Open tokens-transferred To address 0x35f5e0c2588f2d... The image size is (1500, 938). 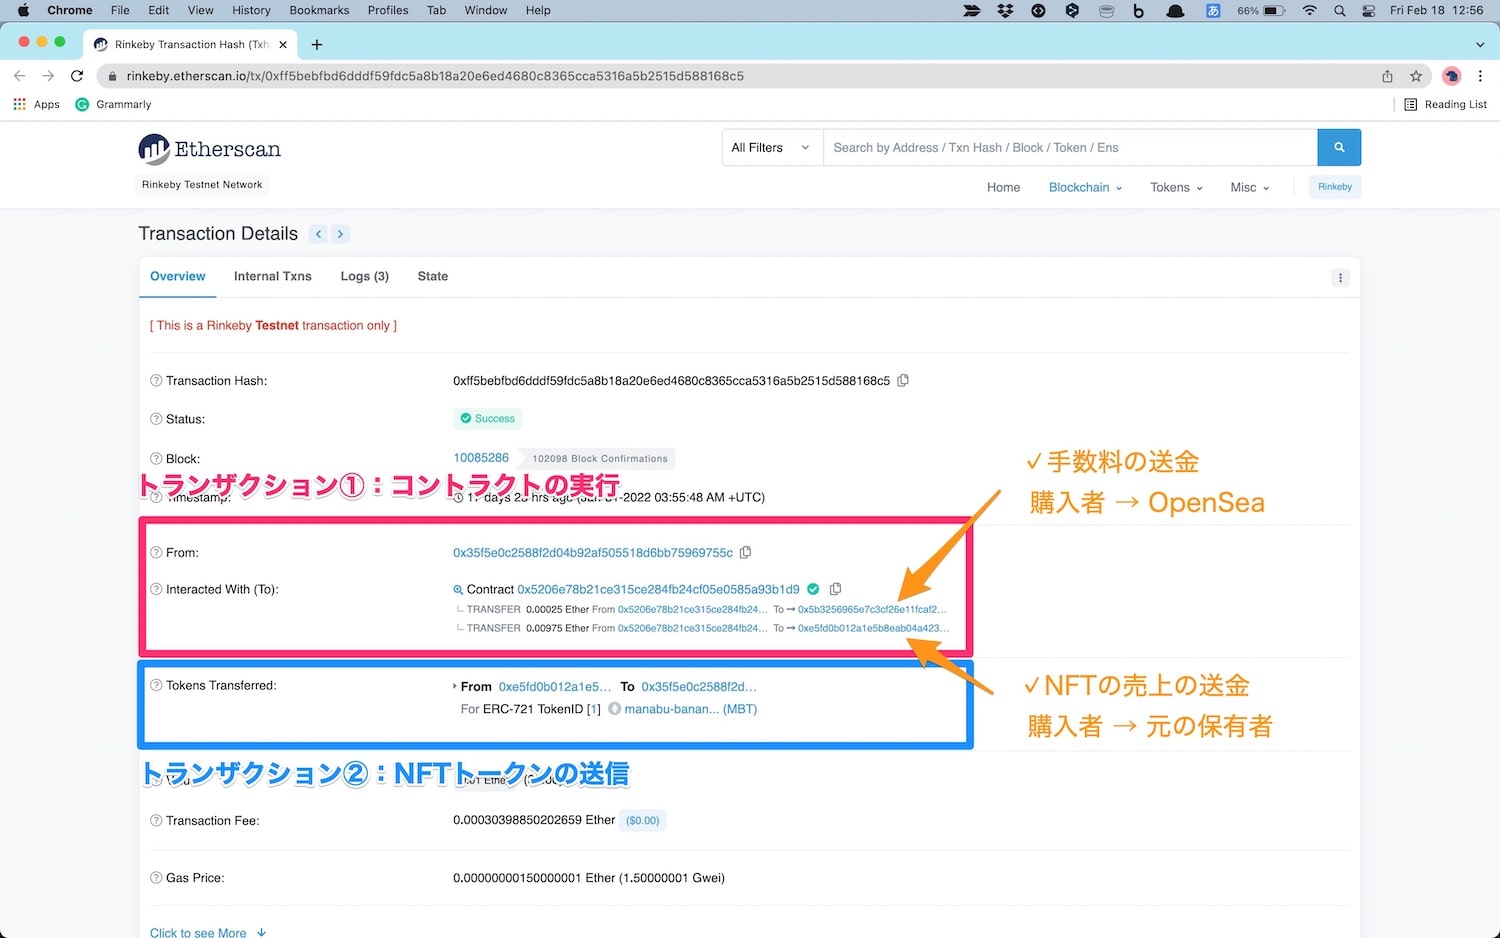point(699,686)
